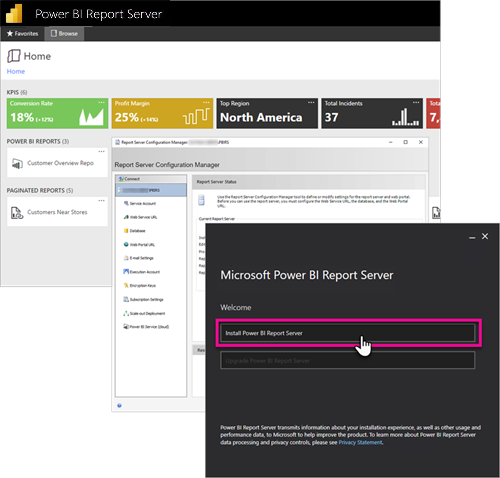Close the Report Server Configuration Manager window
The image size is (500, 478).
[x=421, y=142]
